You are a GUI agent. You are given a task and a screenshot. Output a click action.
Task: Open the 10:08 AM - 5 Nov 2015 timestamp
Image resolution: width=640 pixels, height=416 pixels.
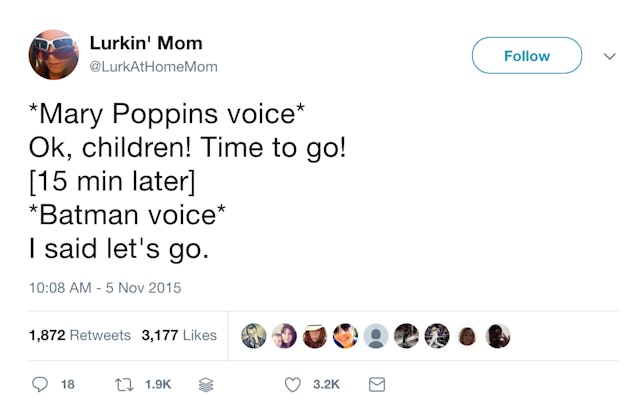click(x=105, y=288)
